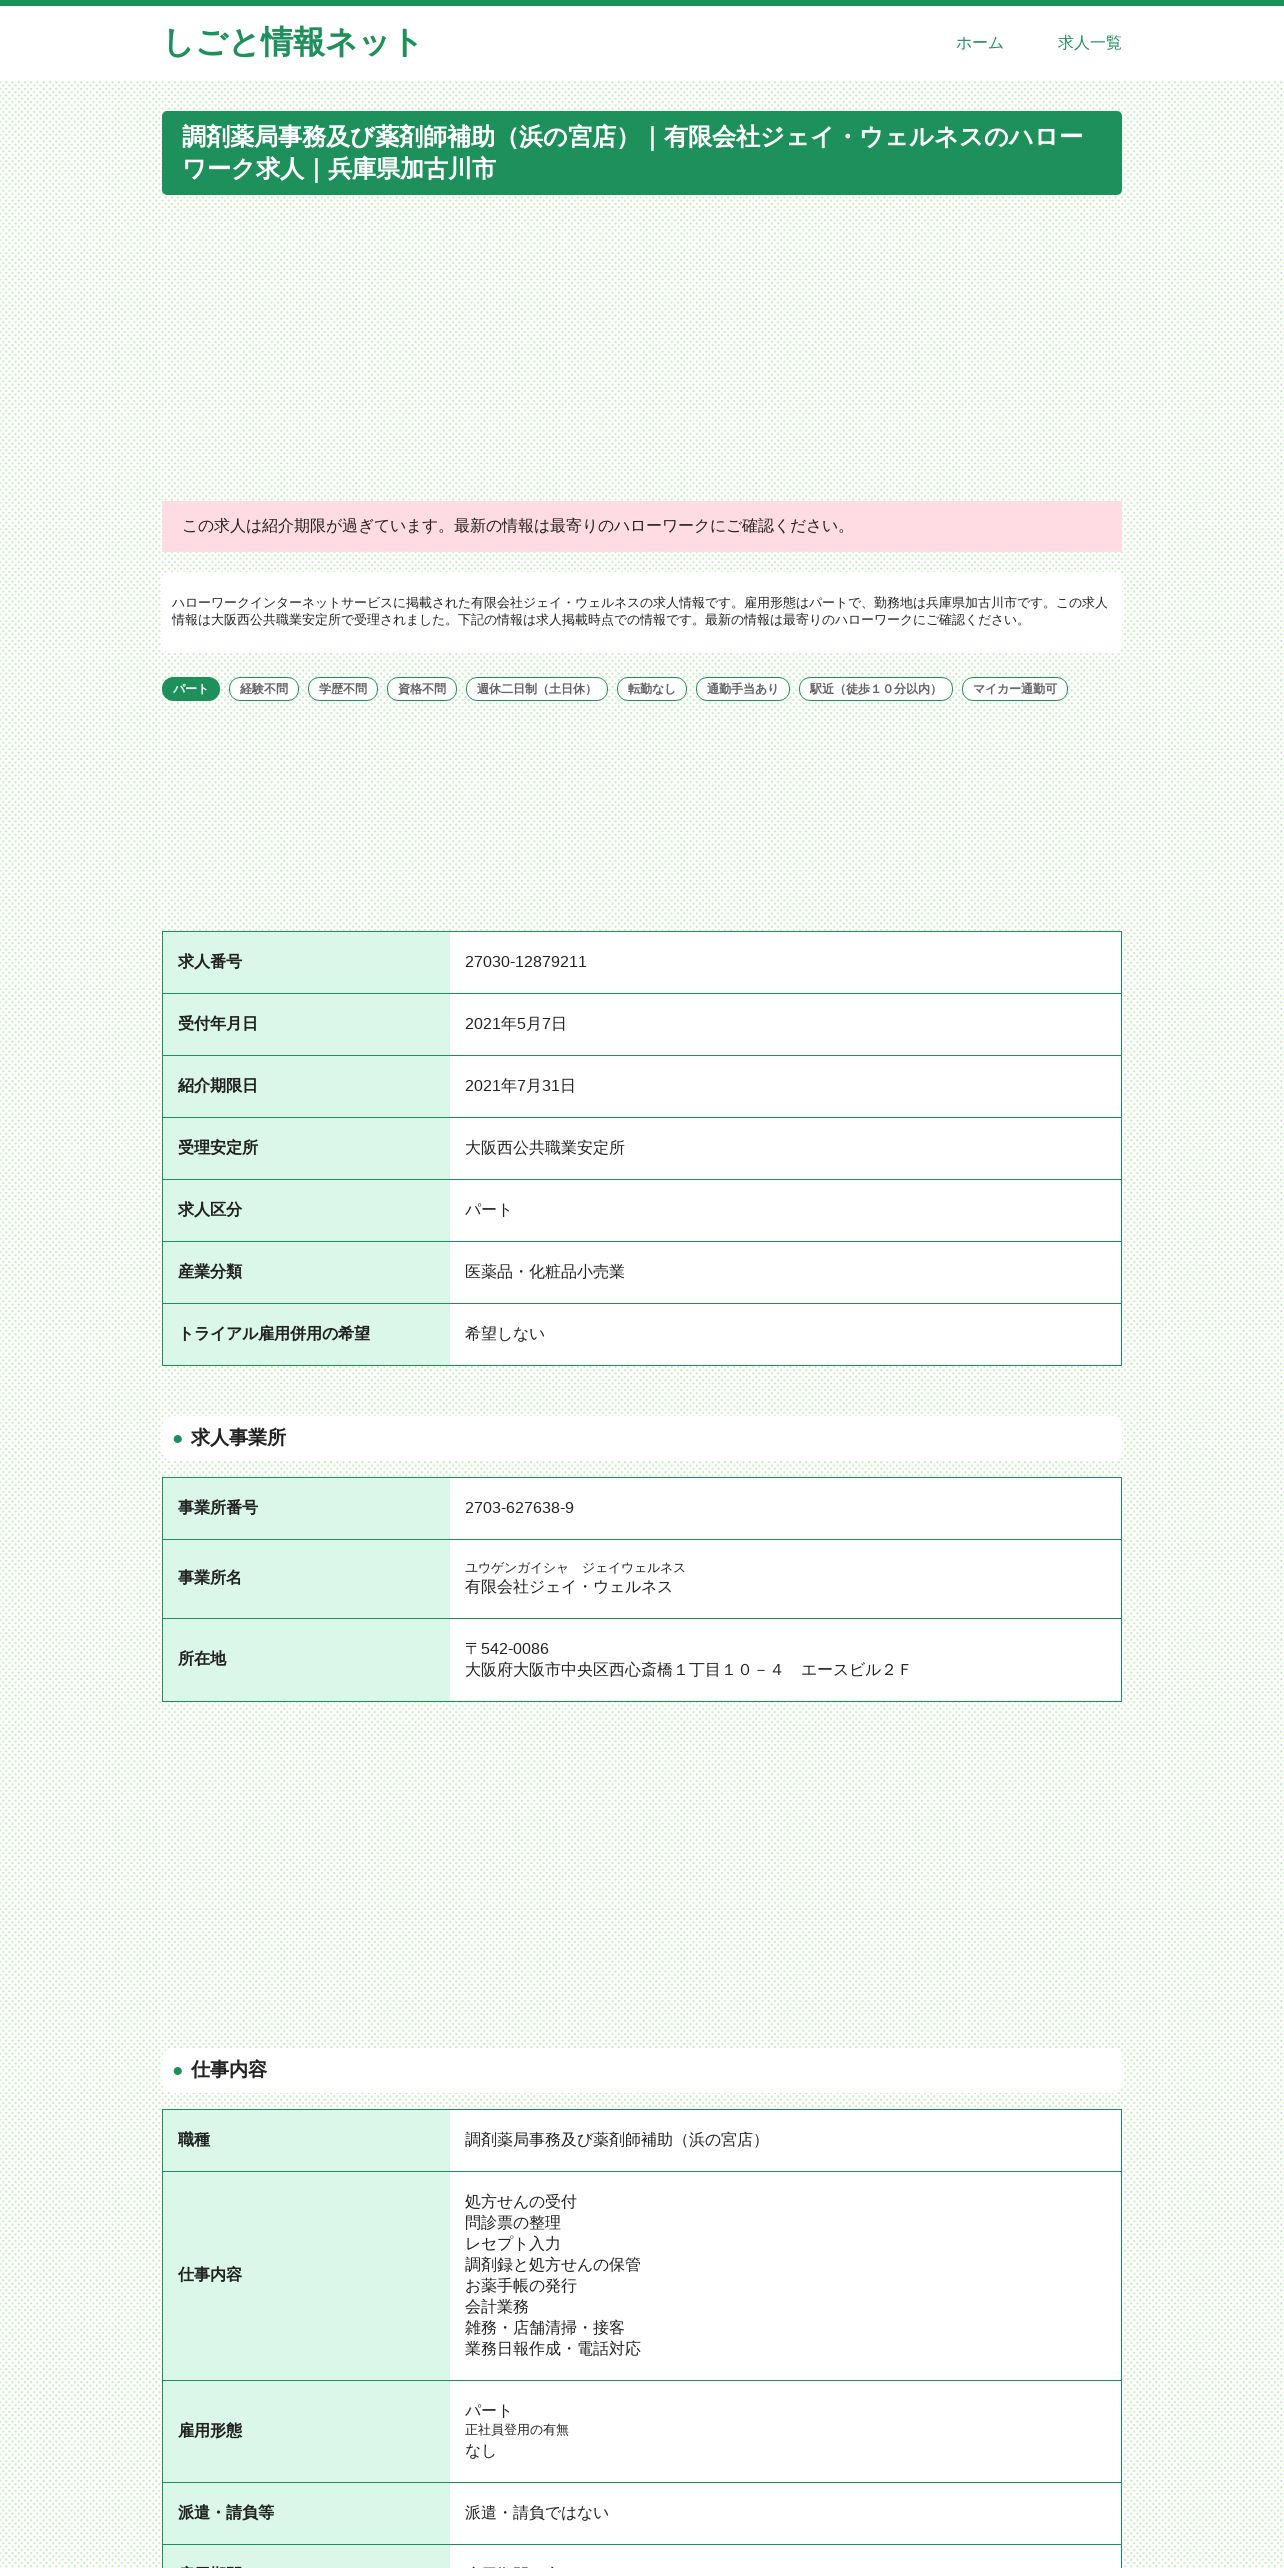
Task: Click the Hello Work description paragraph
Action: pyautogui.click(x=641, y=611)
